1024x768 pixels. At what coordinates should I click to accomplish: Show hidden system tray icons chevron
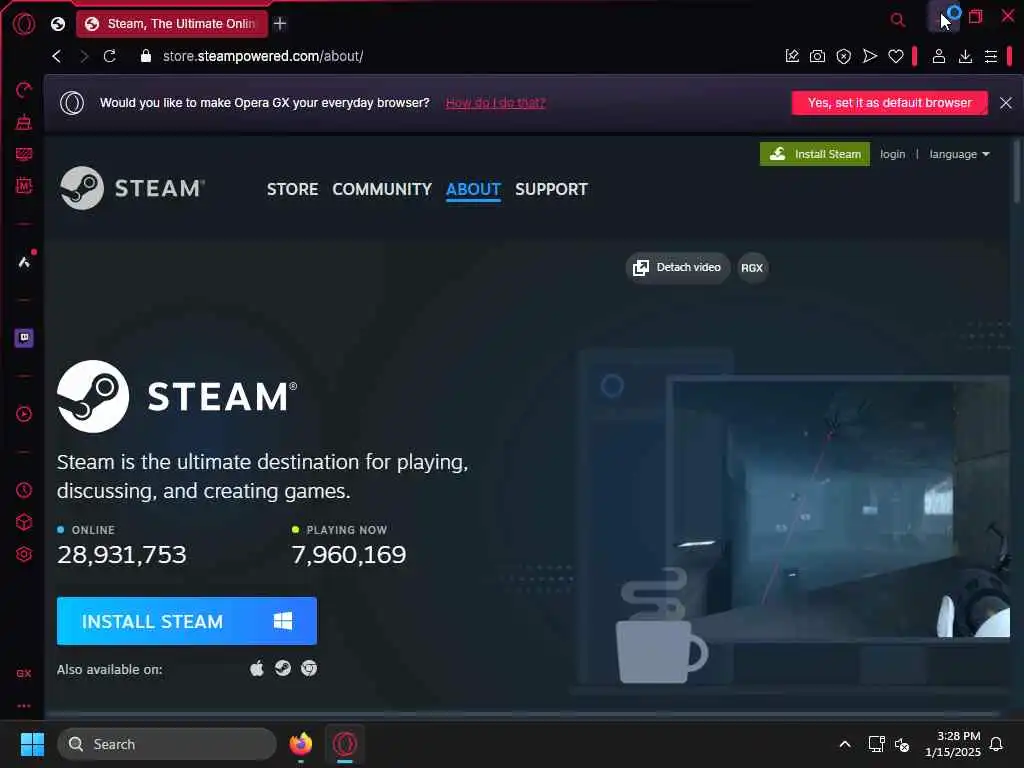(844, 744)
